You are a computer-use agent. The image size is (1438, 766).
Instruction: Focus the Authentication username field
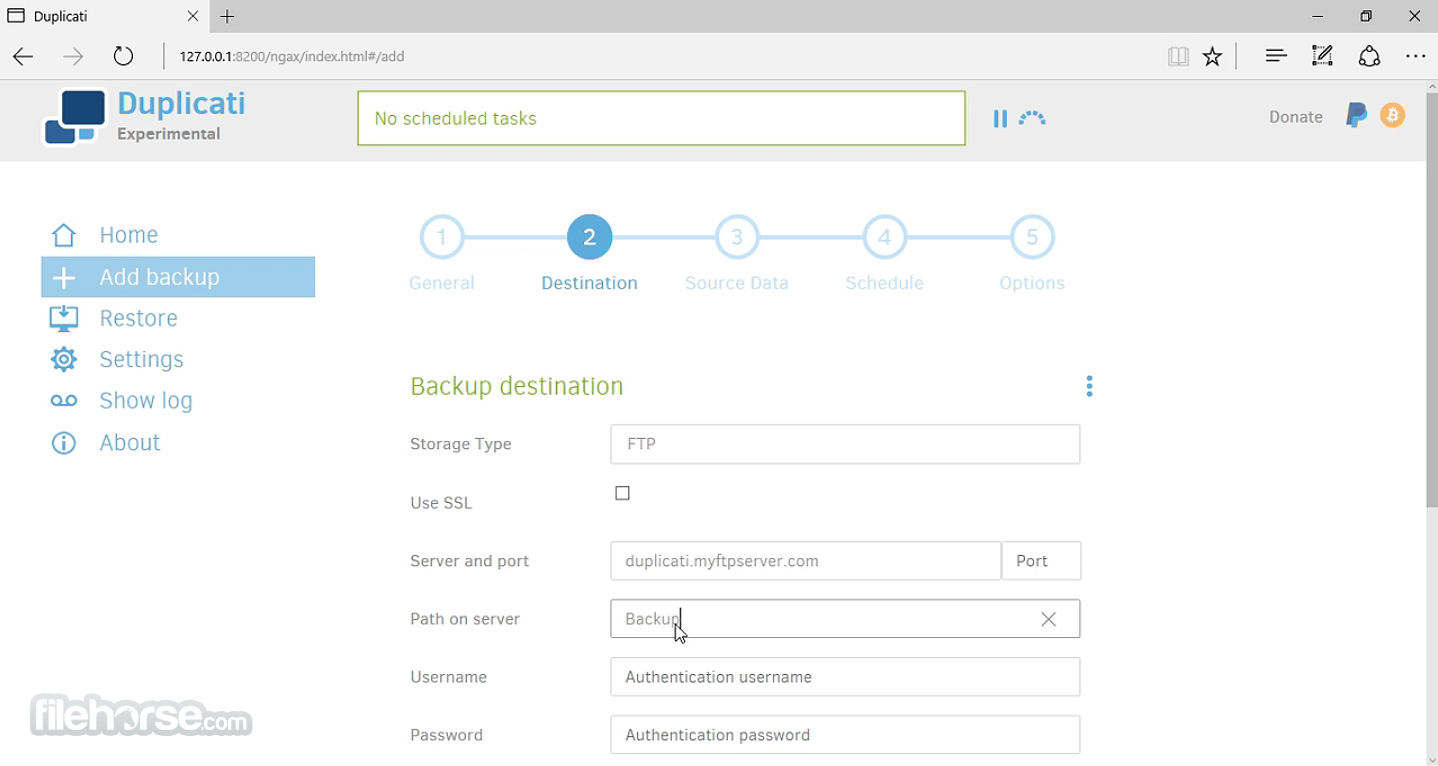(x=845, y=677)
